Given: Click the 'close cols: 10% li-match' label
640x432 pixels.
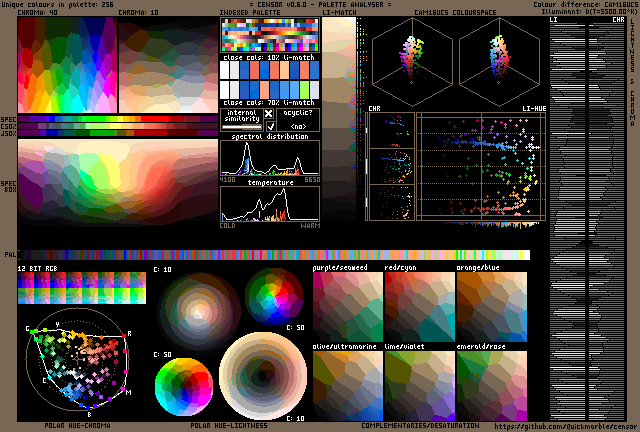Looking at the screenshot, I should tap(269, 57).
